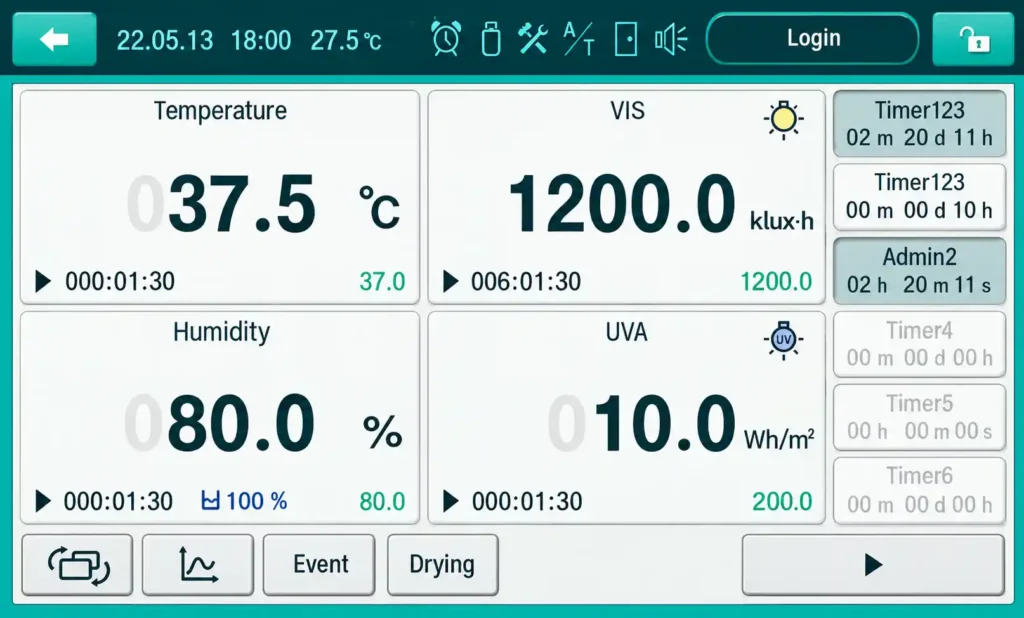Image resolution: width=1024 pixels, height=618 pixels.
Task: Go back using the arrow button
Action: (54, 39)
